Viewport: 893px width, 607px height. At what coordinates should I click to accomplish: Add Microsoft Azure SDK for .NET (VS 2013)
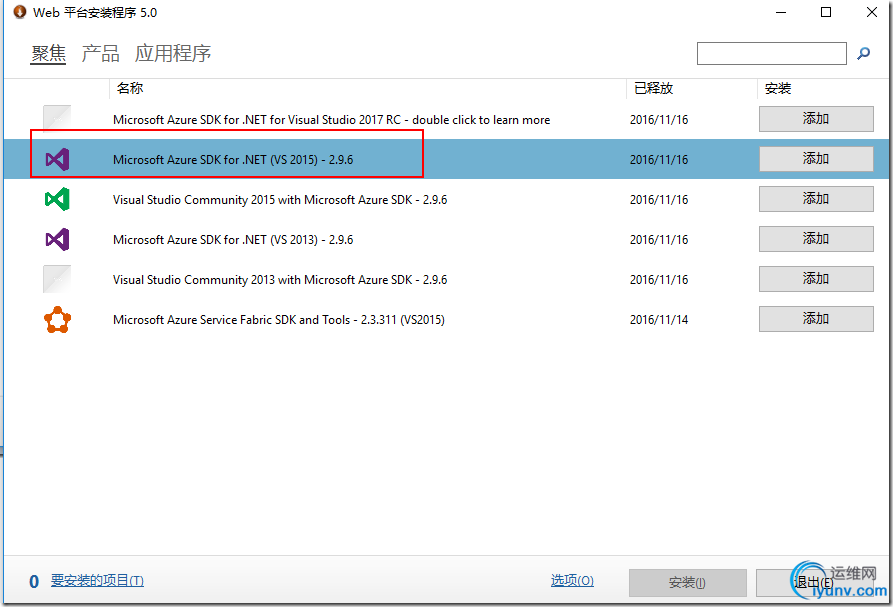click(x=816, y=239)
